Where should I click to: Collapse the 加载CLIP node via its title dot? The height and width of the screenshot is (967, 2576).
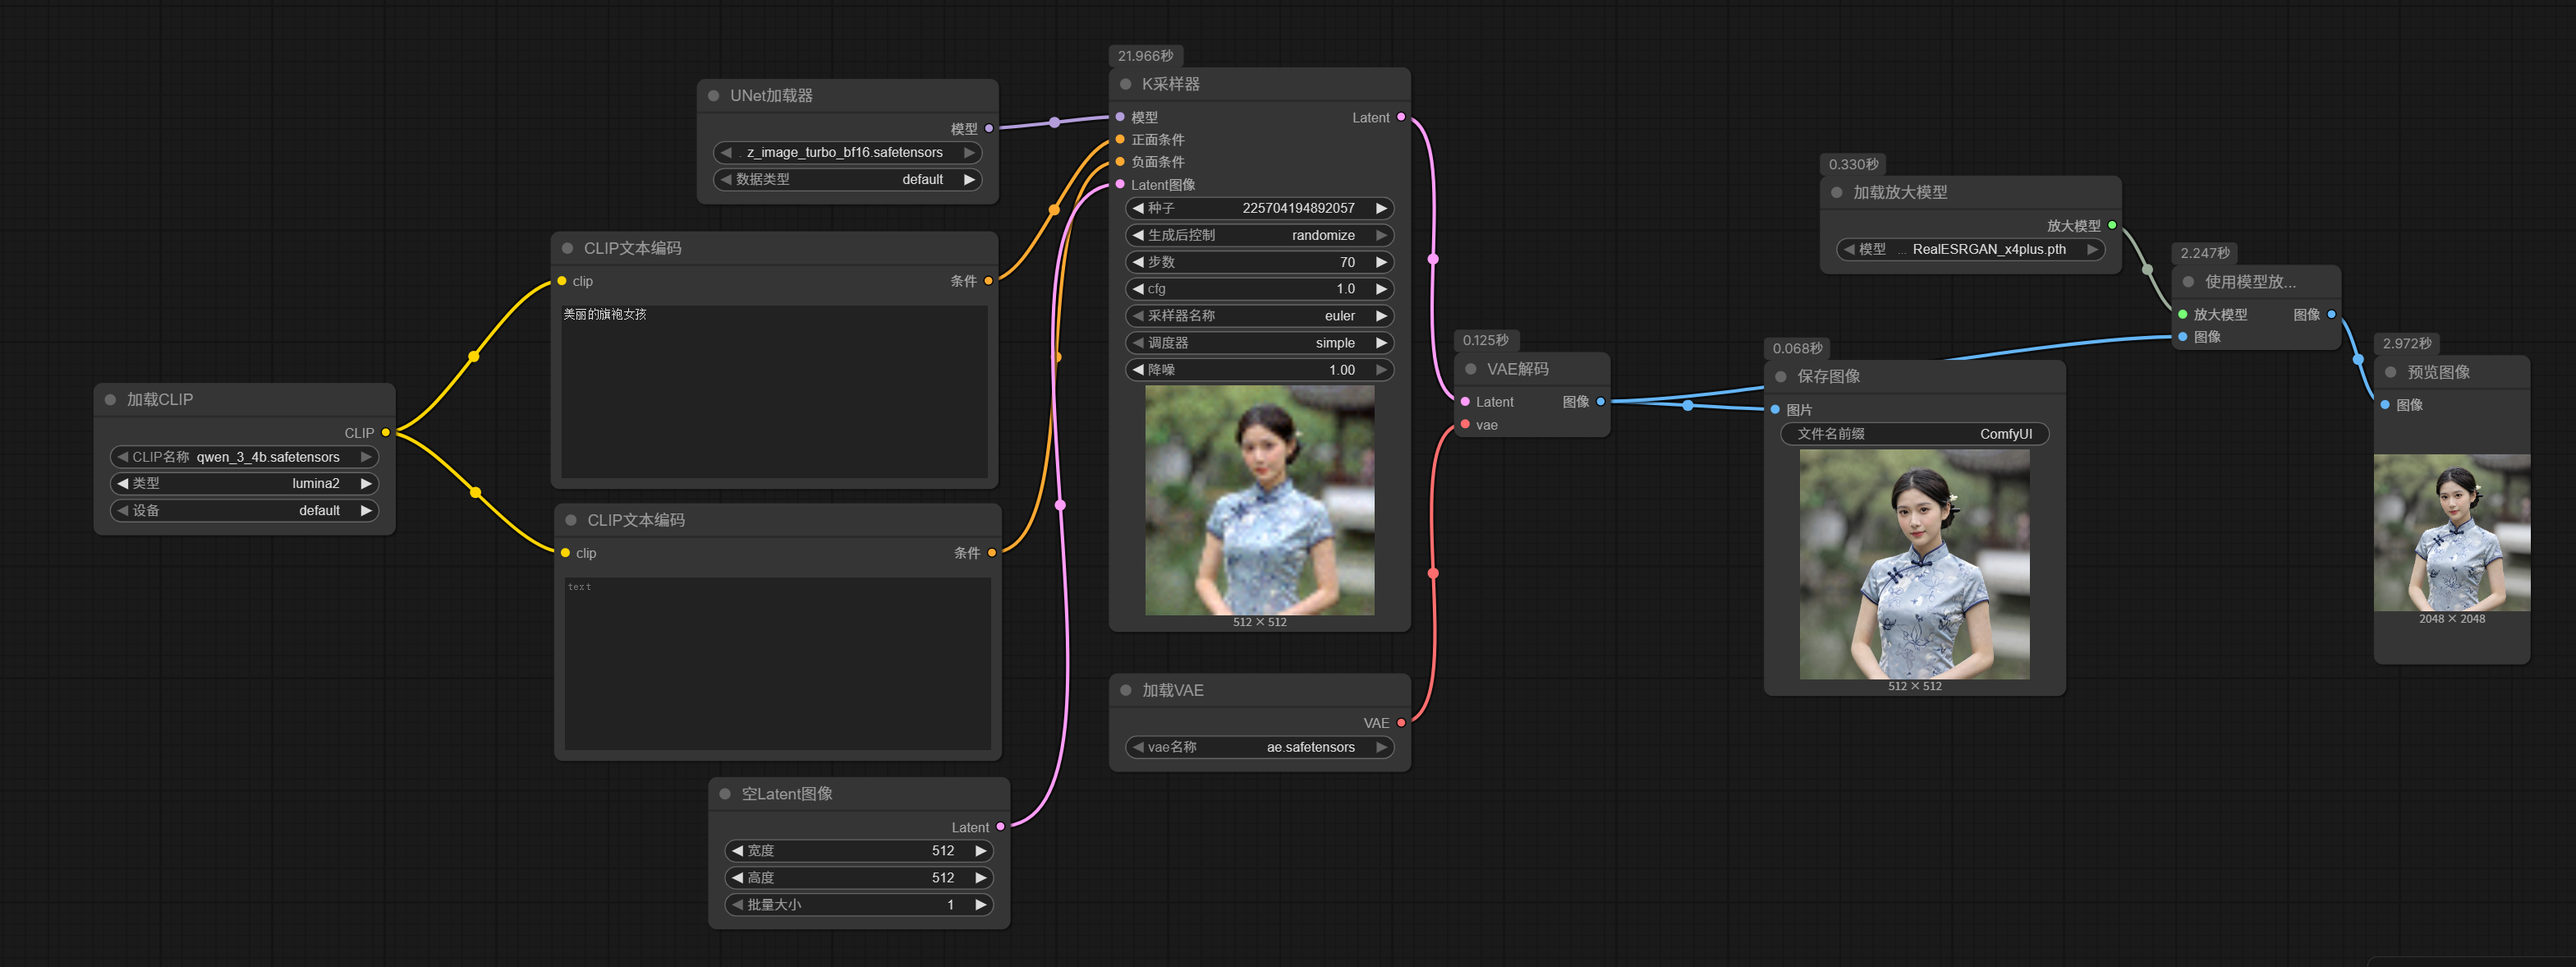tap(110, 399)
